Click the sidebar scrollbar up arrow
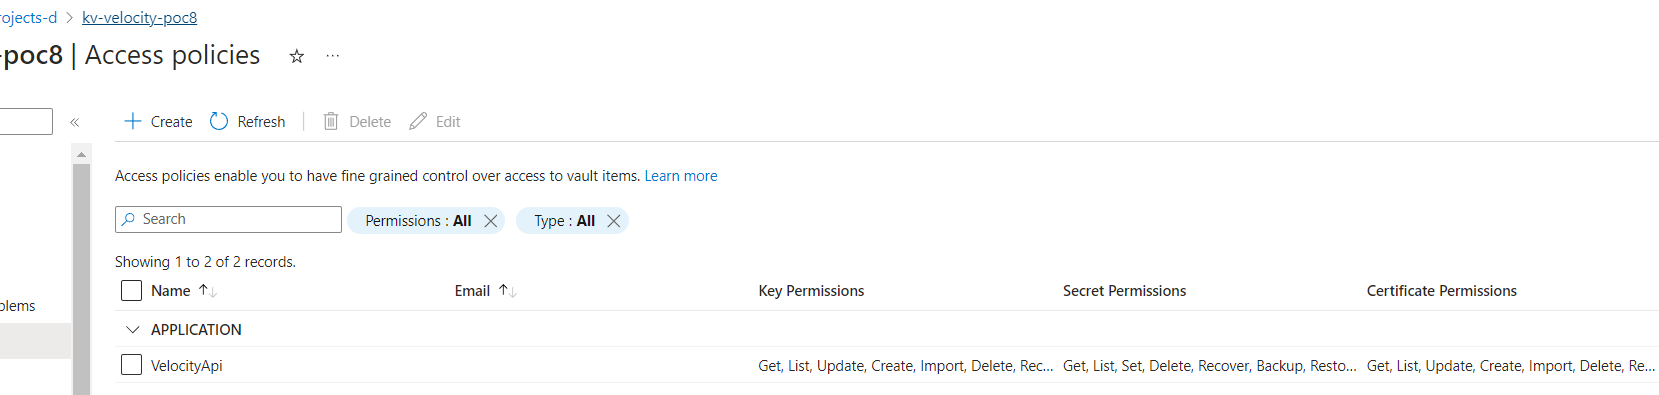This screenshot has width=1659, height=395. (82, 154)
